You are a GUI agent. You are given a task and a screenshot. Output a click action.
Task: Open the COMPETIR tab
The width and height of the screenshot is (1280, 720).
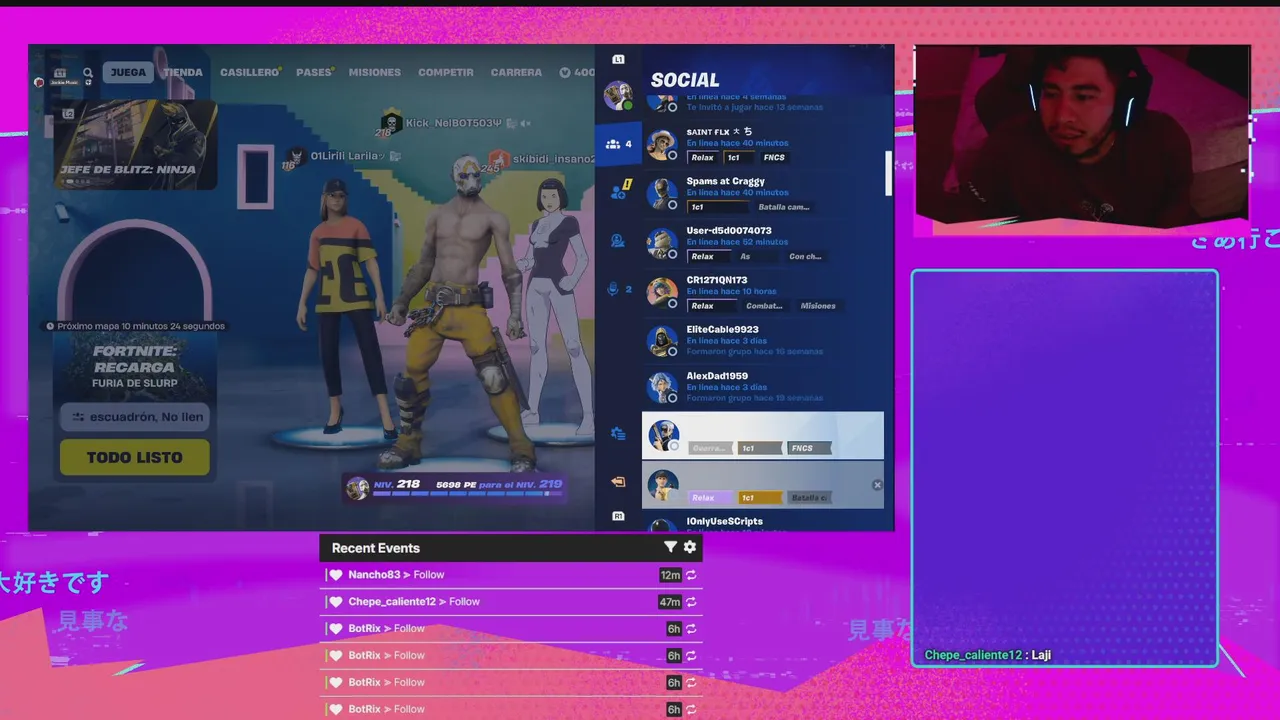click(446, 72)
